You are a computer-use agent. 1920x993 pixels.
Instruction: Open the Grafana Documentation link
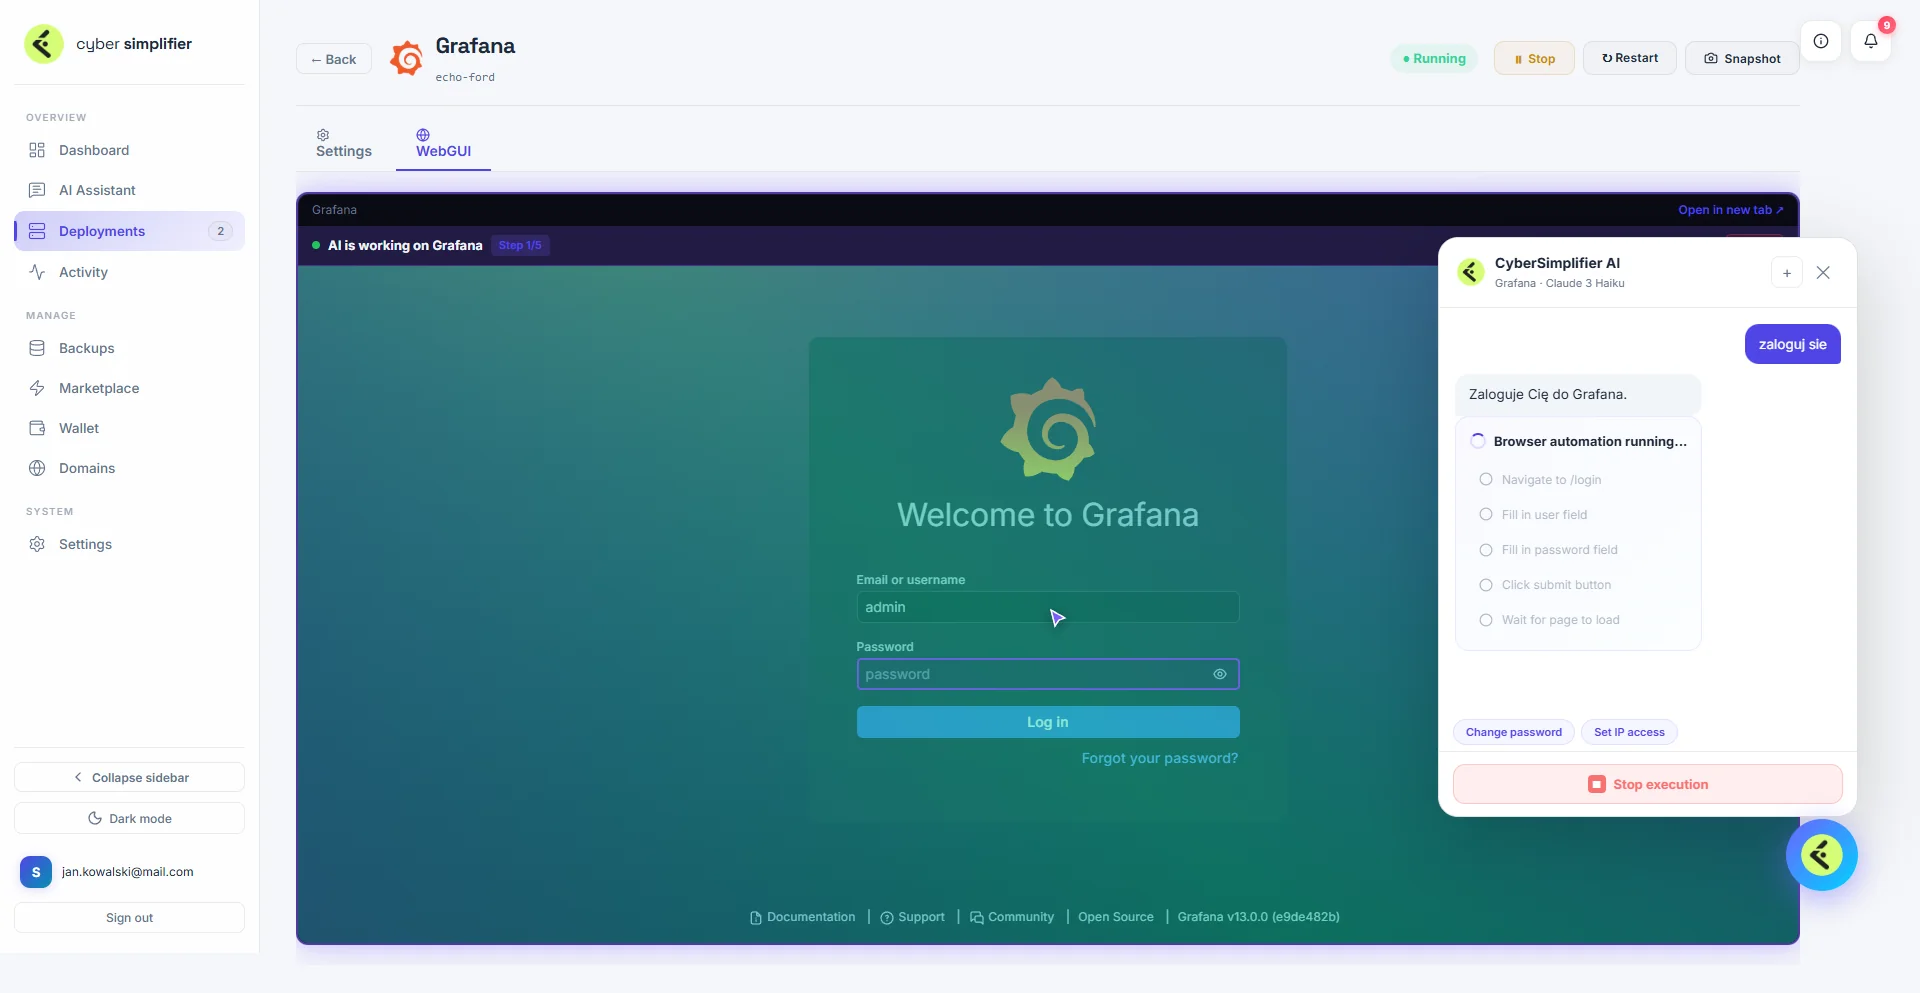803,917
